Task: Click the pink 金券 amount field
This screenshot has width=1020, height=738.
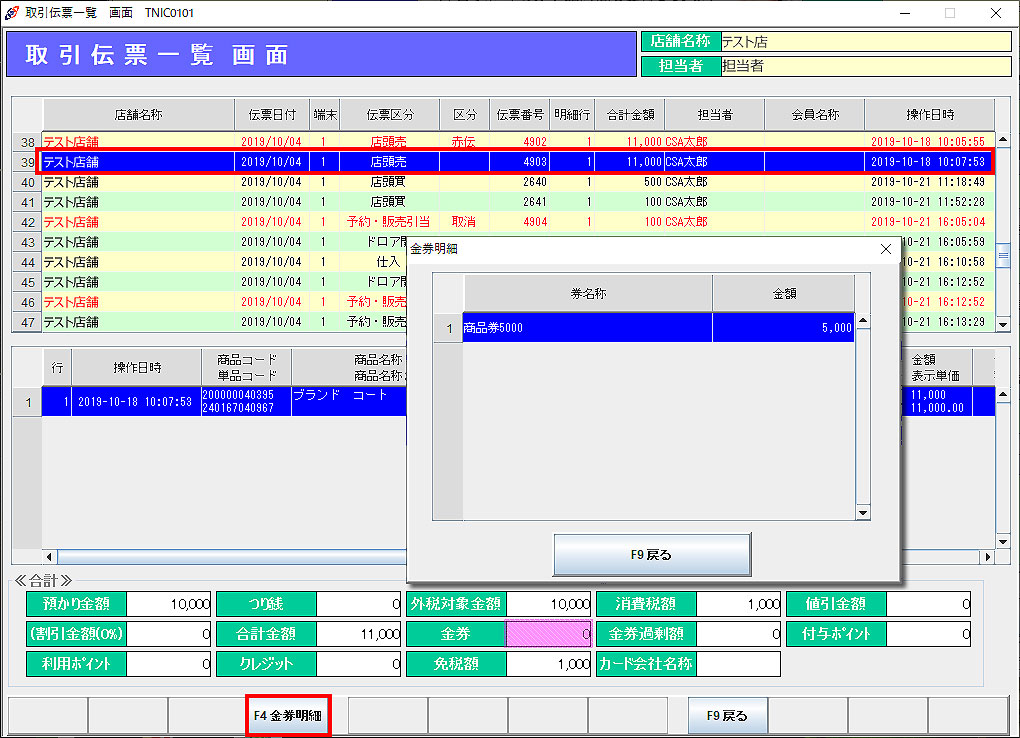Action: (x=549, y=634)
